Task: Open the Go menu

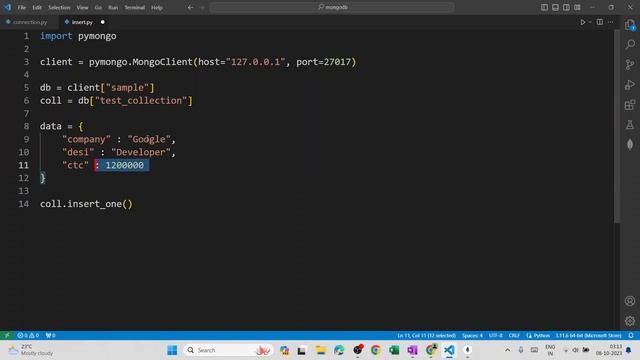Action: coord(98,7)
